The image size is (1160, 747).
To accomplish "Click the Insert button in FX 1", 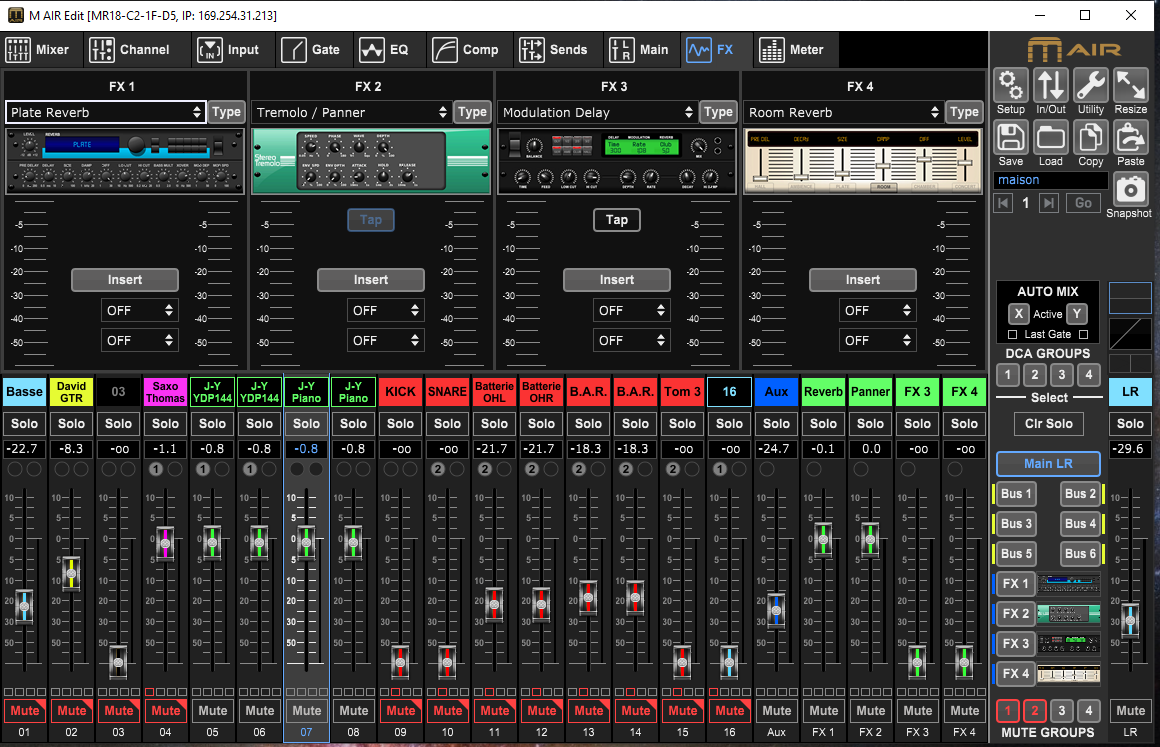I will (125, 280).
